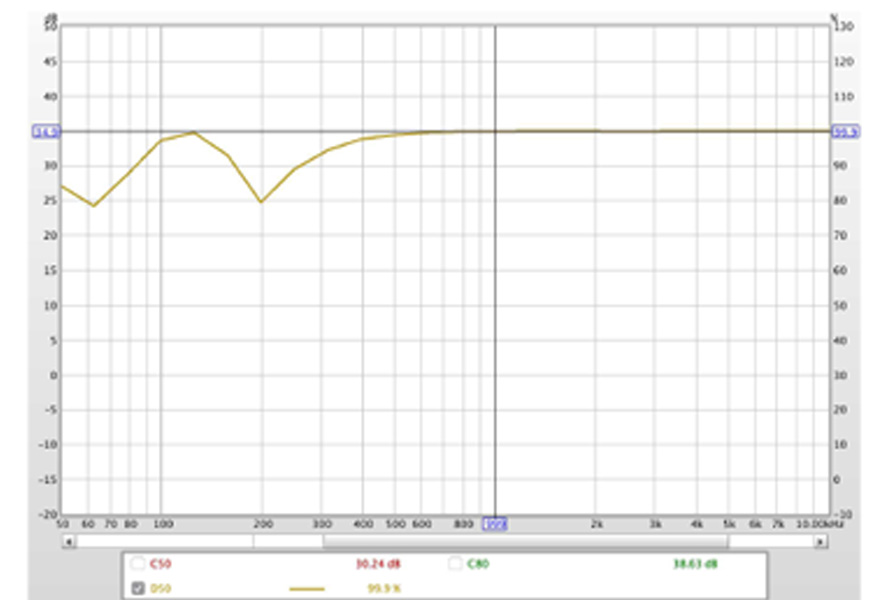Viewport: 880px width, 600px height.
Task: Enable the C50 trace checkbox
Action: point(137,564)
